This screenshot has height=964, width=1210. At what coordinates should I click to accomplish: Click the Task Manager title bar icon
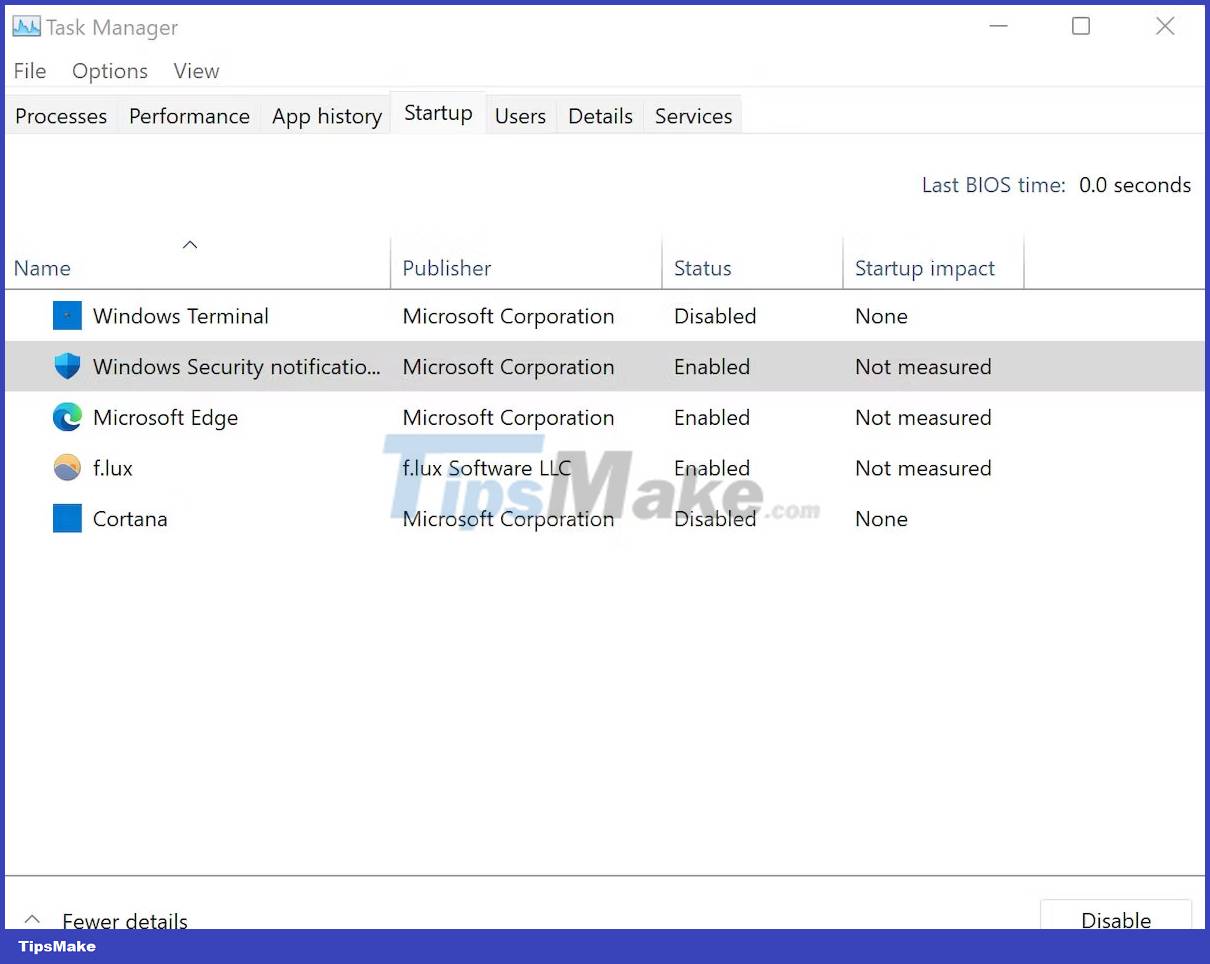point(26,27)
